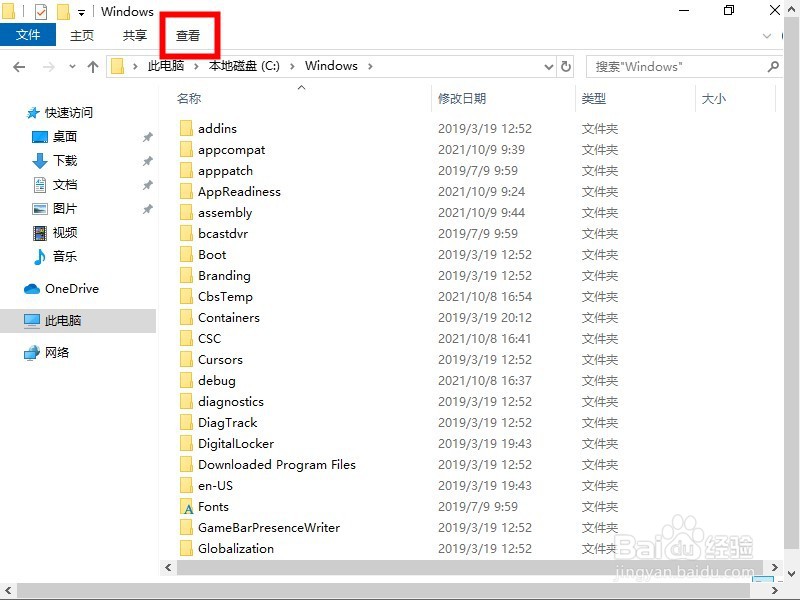Expand chevron after Windows breadcrumb
The width and height of the screenshot is (800, 600).
pyautogui.click(x=370, y=66)
